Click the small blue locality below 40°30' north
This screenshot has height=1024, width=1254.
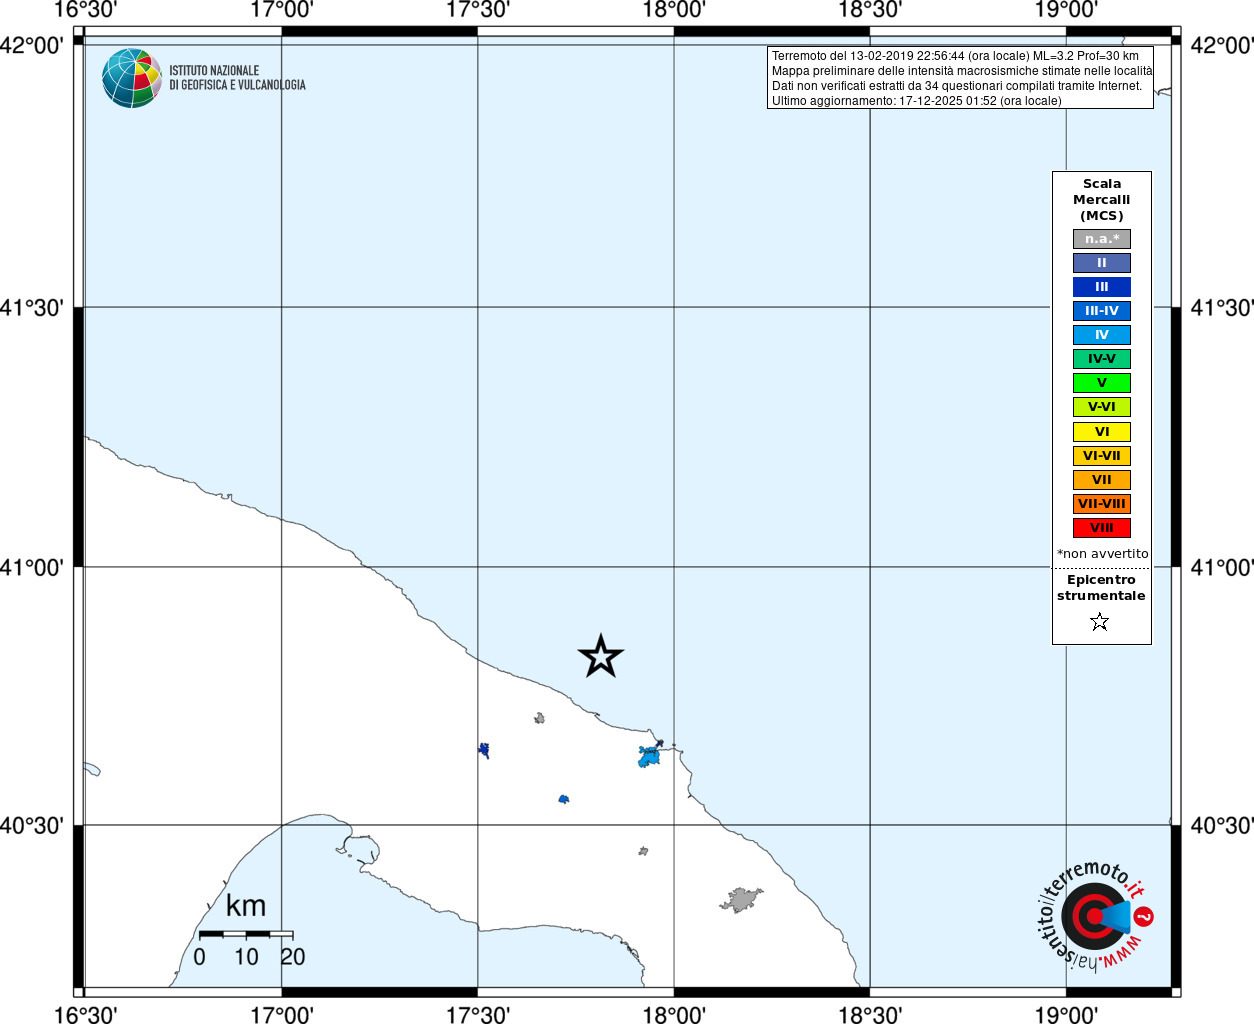564,799
